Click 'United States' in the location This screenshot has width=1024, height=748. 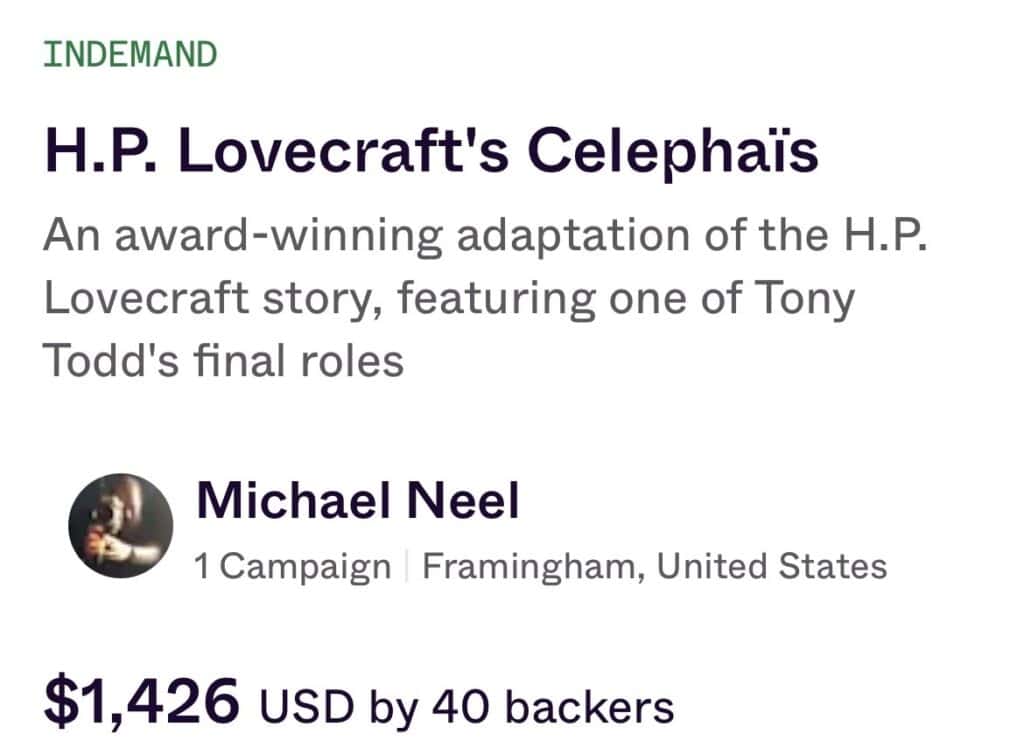[771, 567]
